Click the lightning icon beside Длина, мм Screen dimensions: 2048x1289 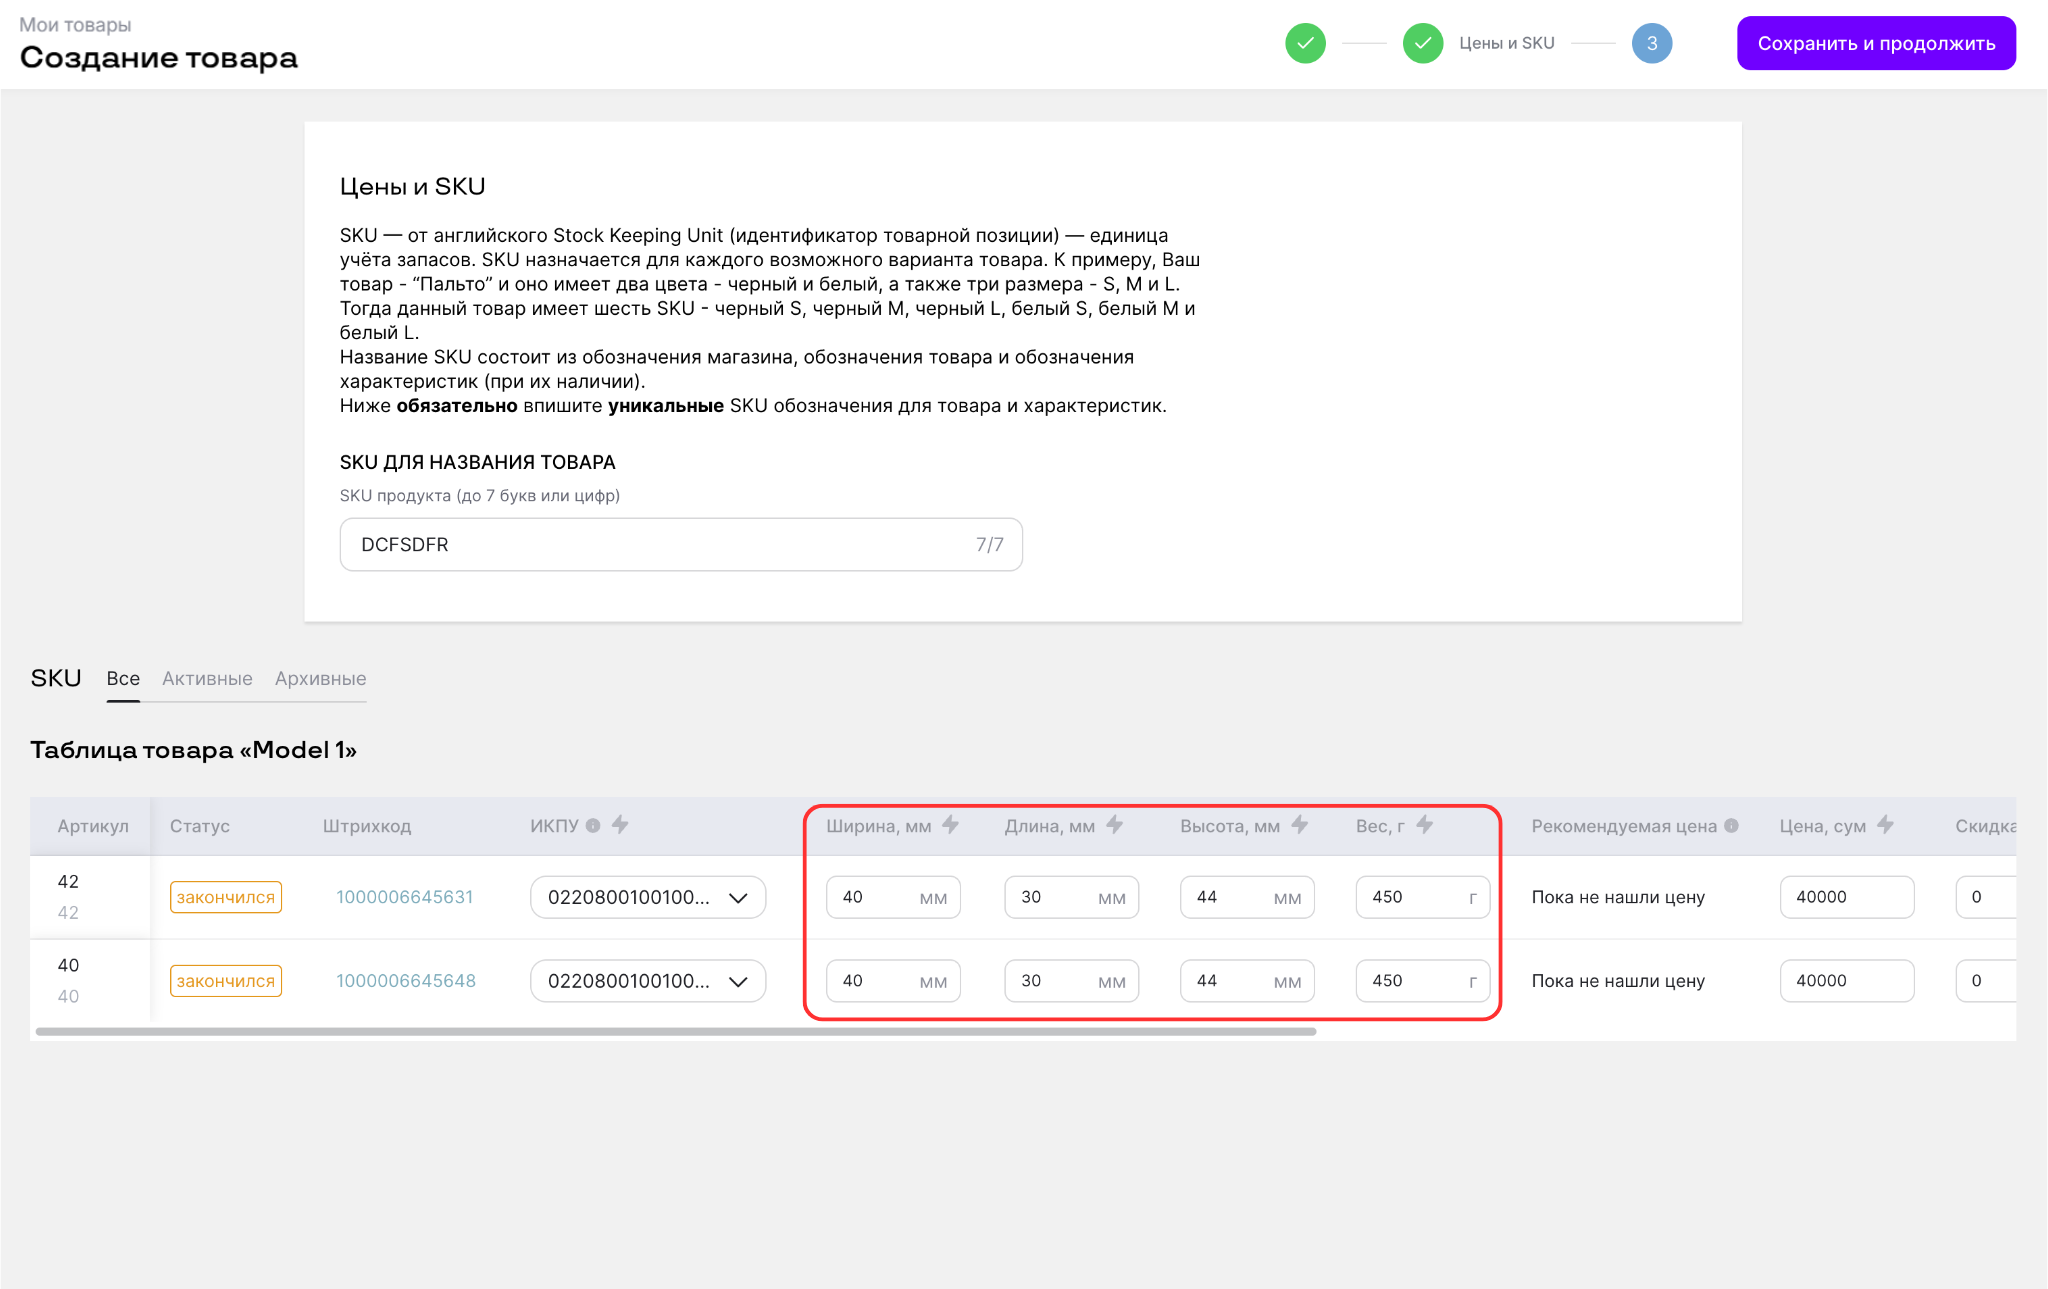coord(1114,825)
